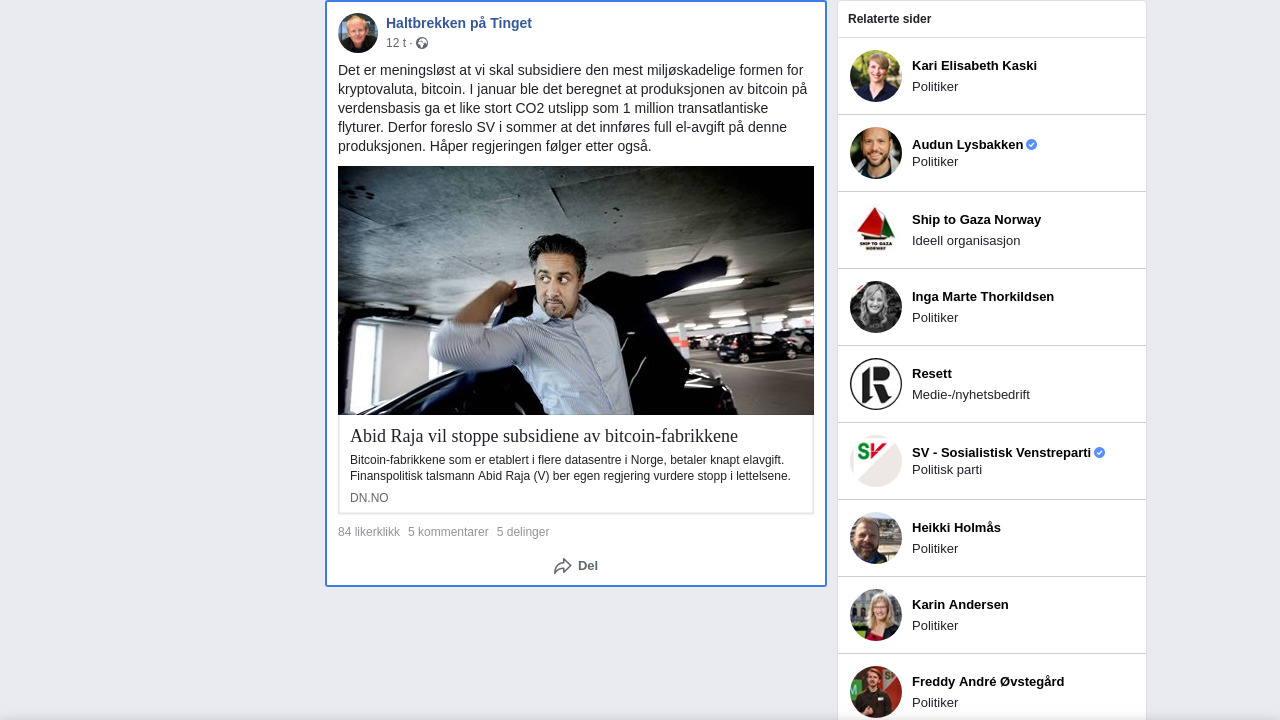View the 84 likerklikk count

(x=369, y=532)
